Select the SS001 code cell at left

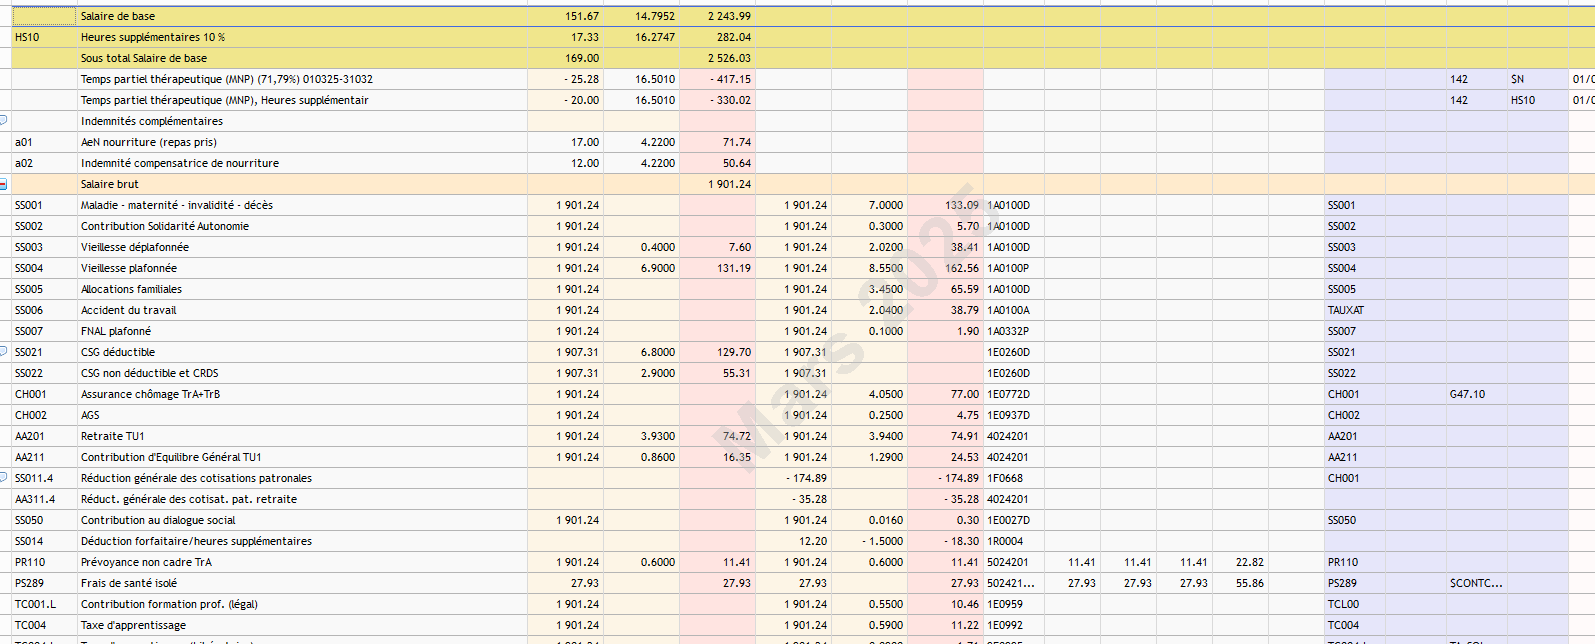43,205
